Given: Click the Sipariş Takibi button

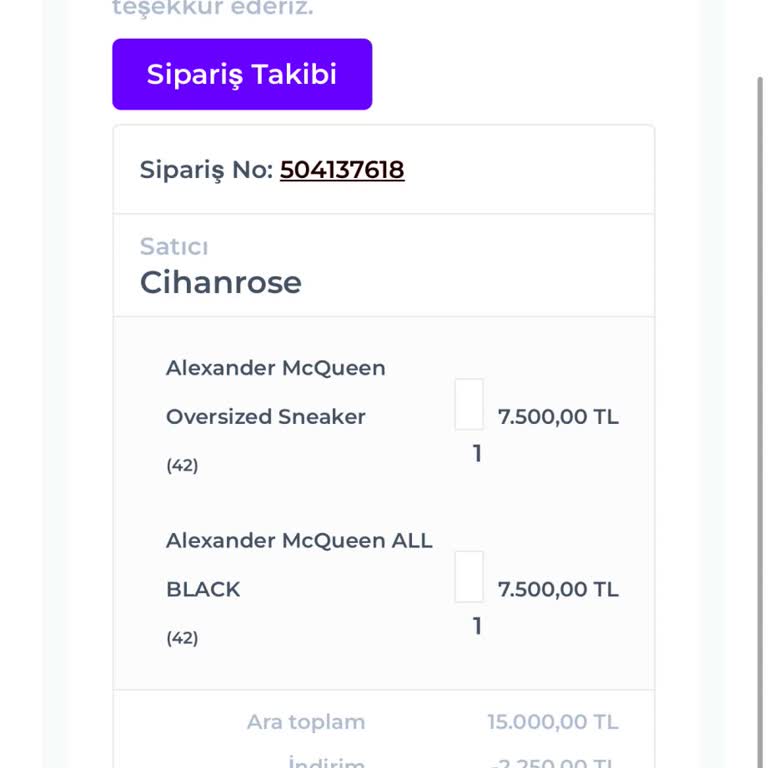Looking at the screenshot, I should [x=242, y=74].
